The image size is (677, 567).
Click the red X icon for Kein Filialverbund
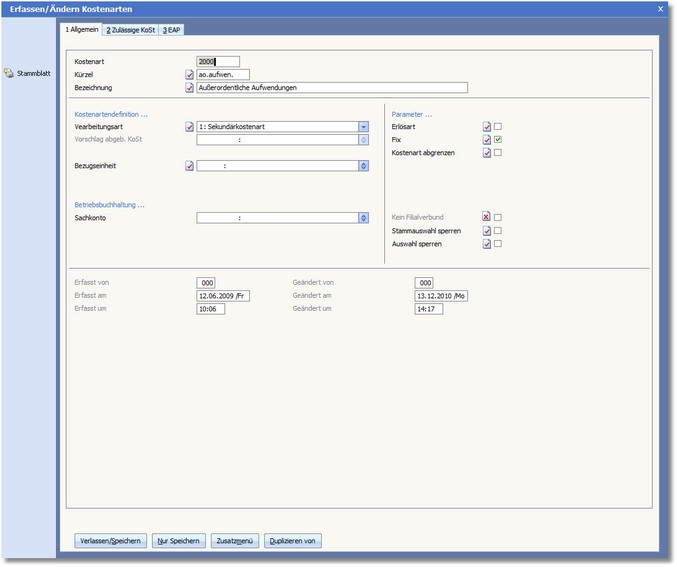point(487,217)
